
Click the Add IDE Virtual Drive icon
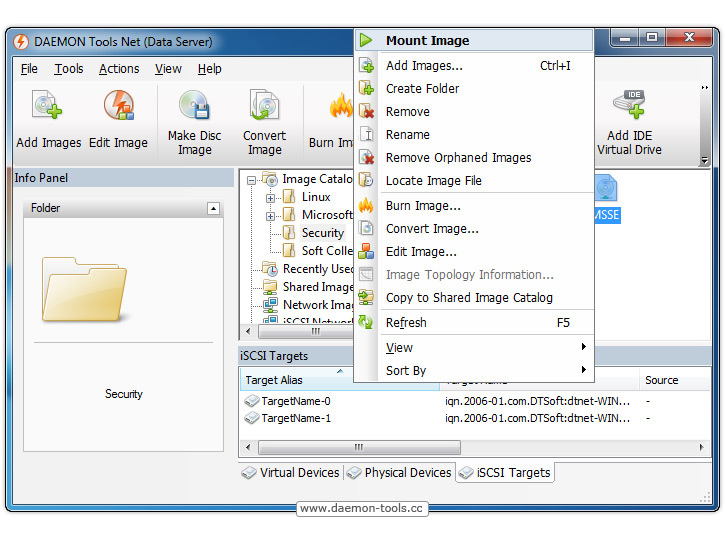[629, 104]
